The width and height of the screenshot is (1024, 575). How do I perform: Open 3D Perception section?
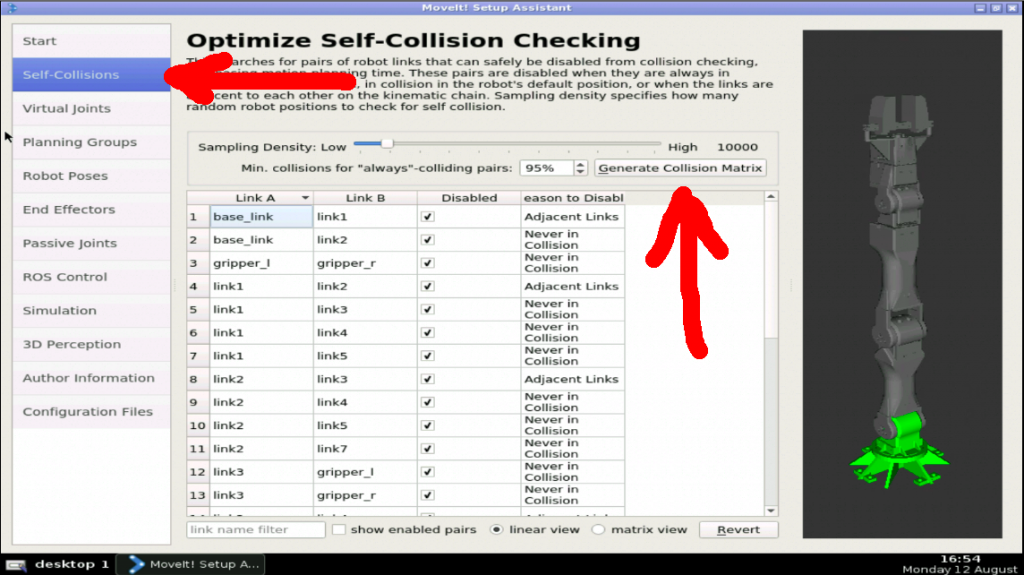91,344
